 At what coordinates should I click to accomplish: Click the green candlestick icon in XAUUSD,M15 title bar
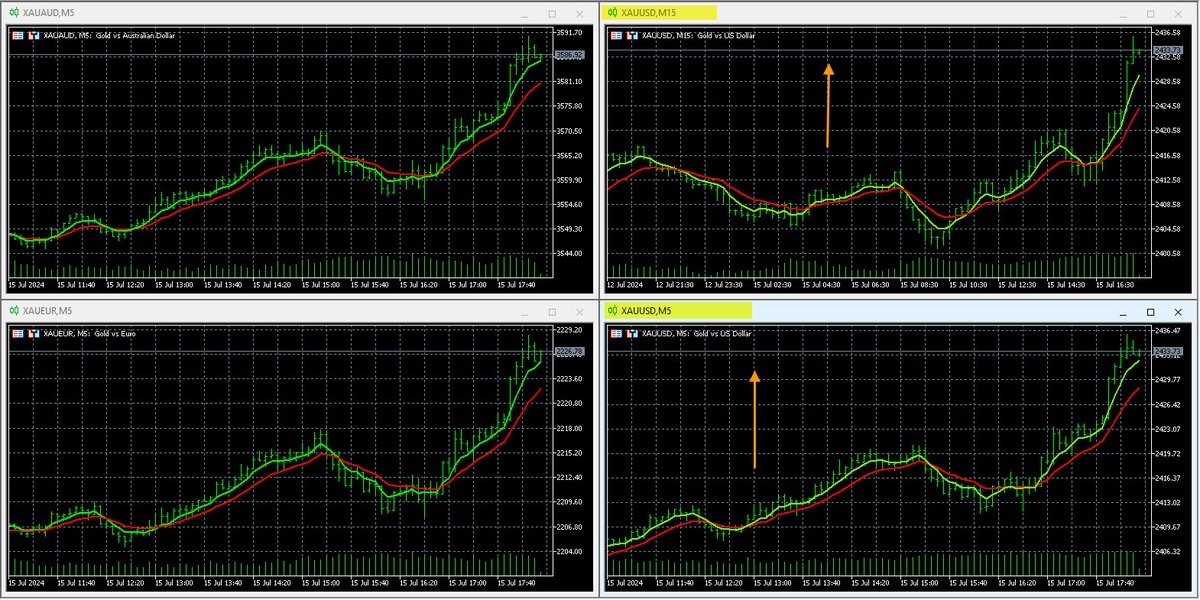[611, 14]
